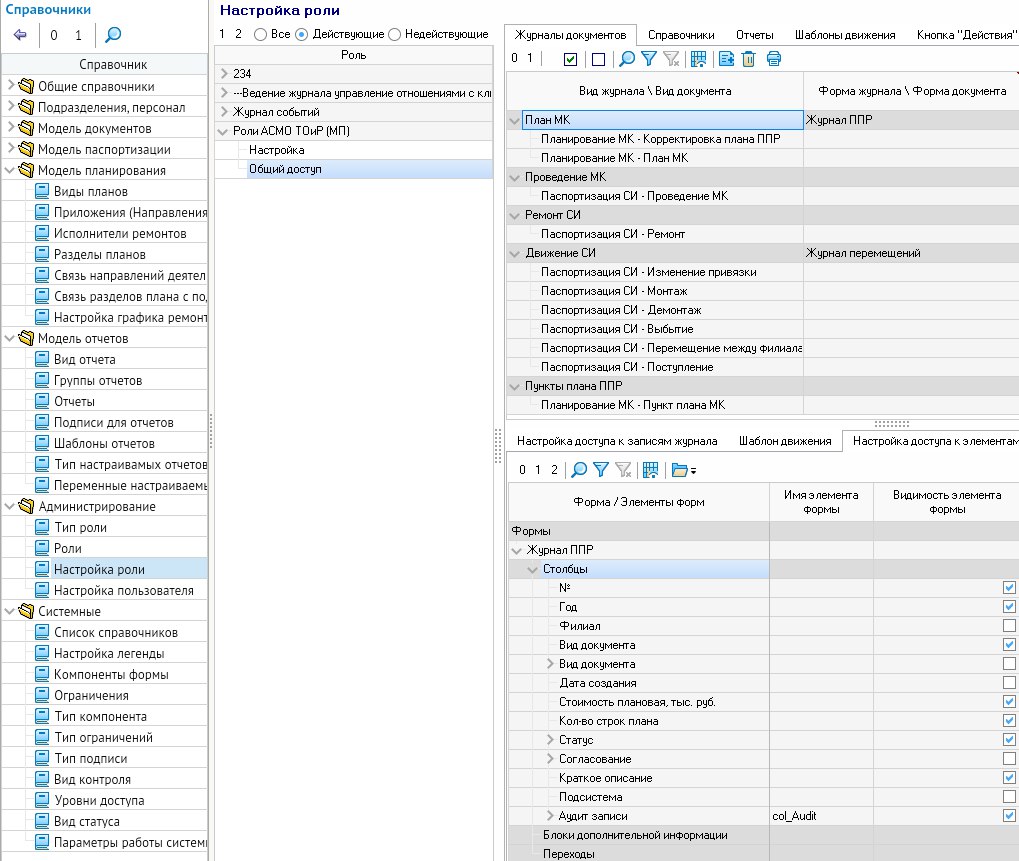Image resolution: width=1019 pixels, height=861 pixels.
Task: Switch to Отчеты tab
Action: pyautogui.click(x=755, y=35)
